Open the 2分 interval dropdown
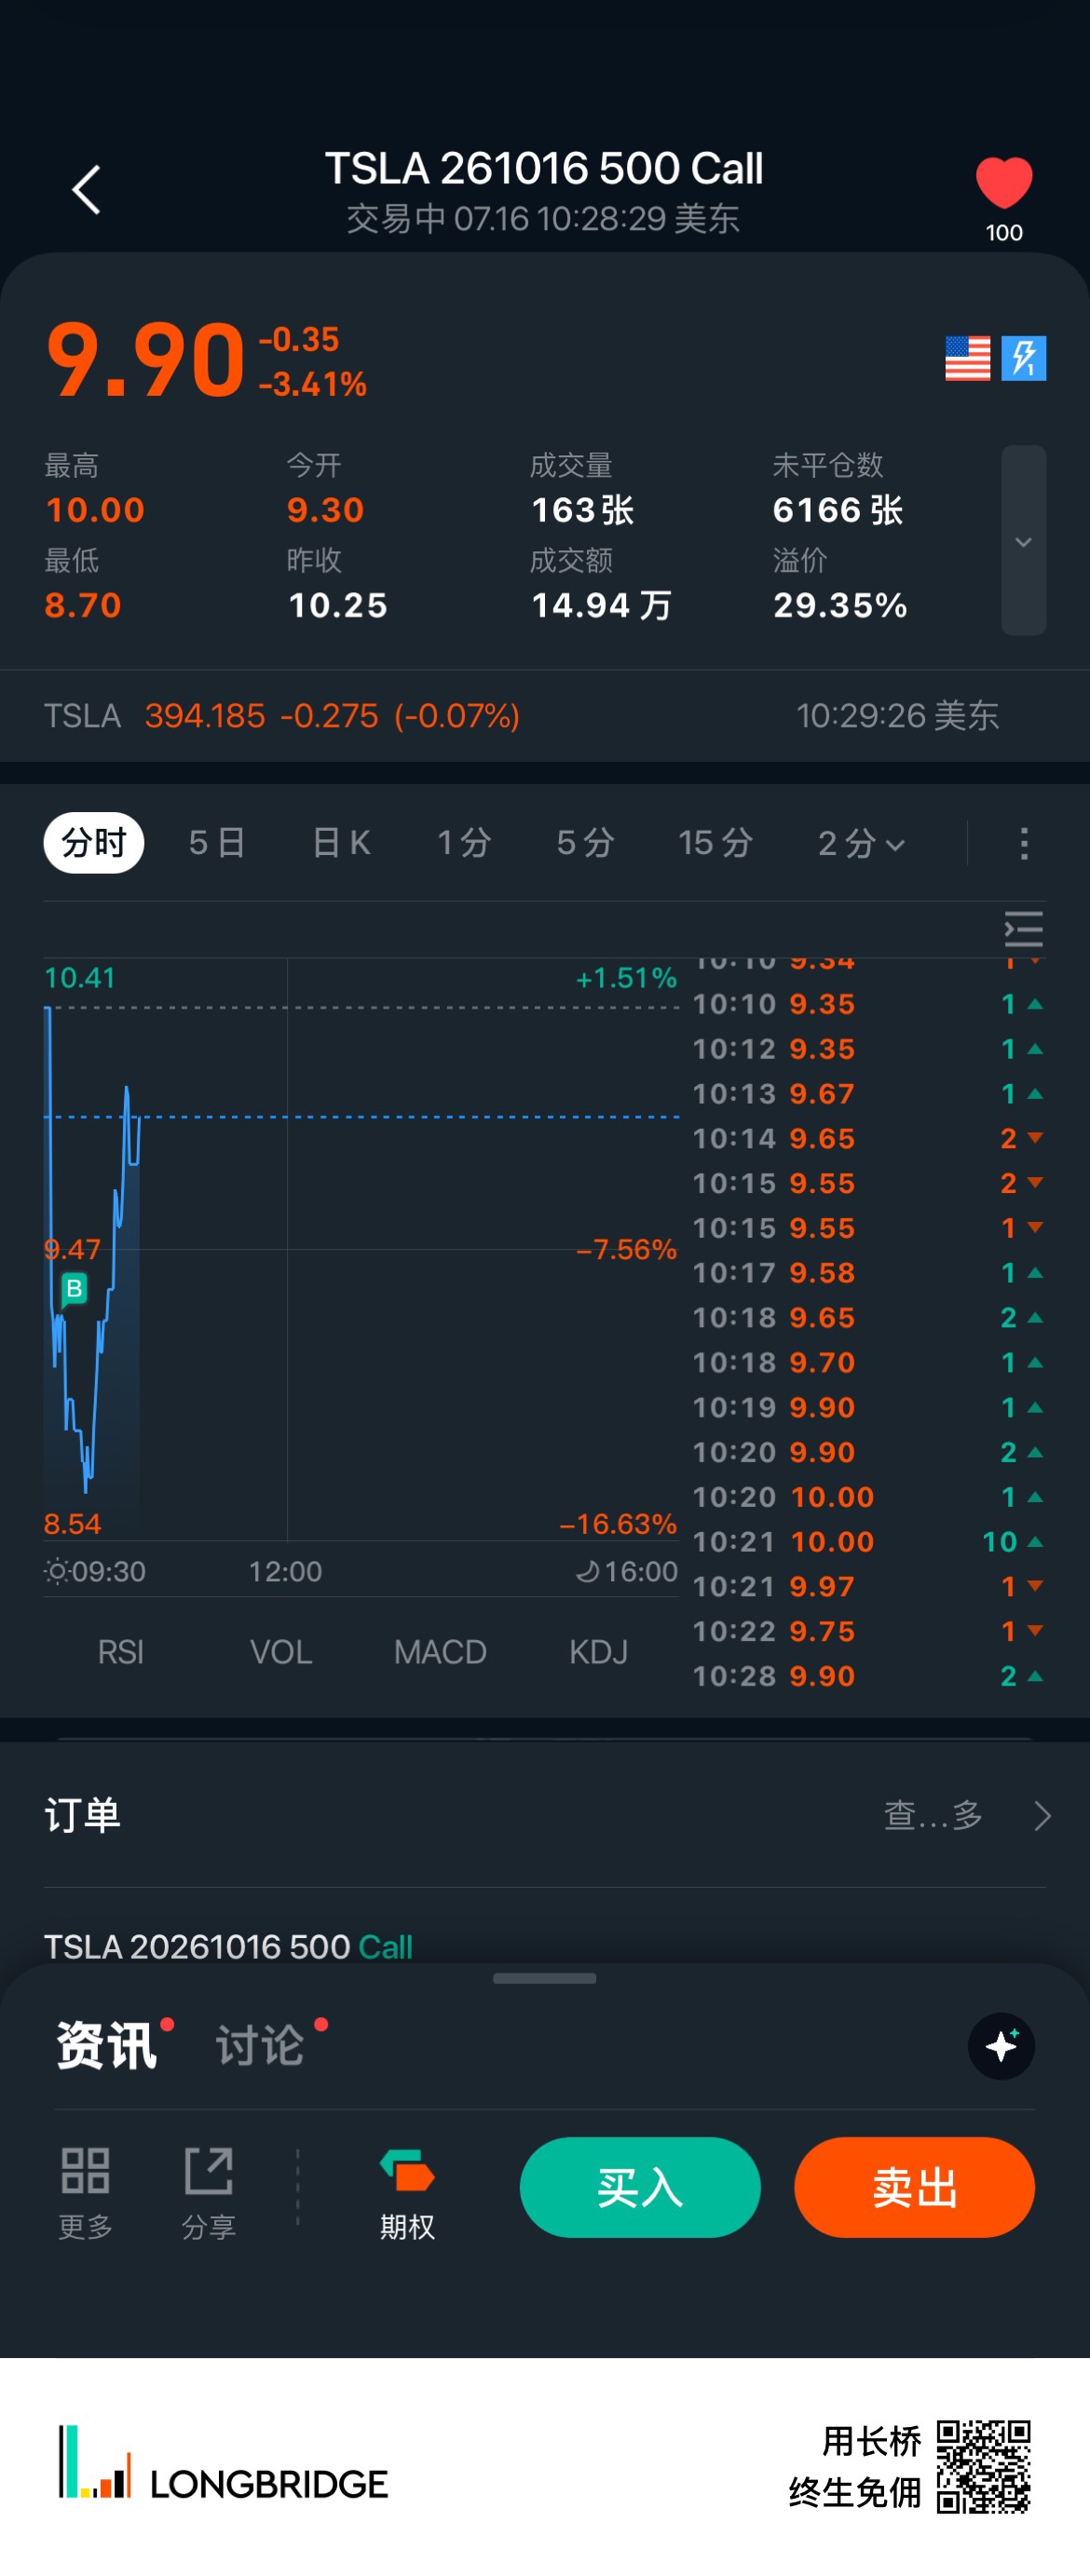Viewport: 1090px width, 2576px height. [x=861, y=843]
